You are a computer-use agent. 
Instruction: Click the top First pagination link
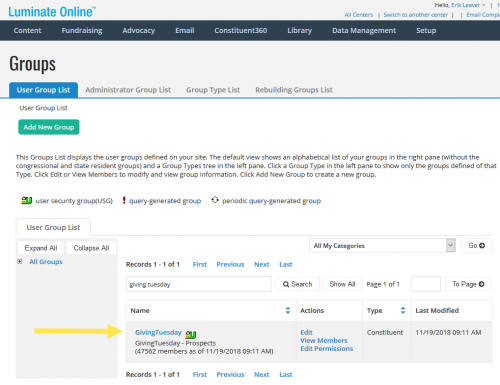coord(200,264)
